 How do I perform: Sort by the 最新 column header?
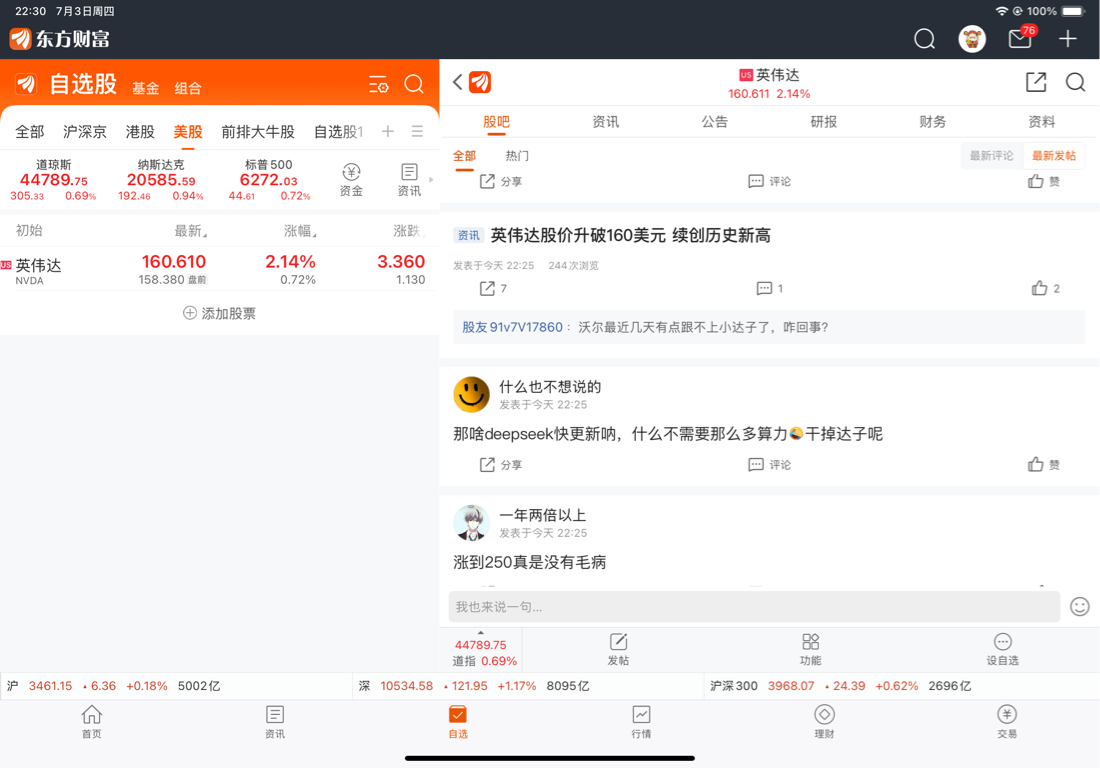tap(190, 231)
